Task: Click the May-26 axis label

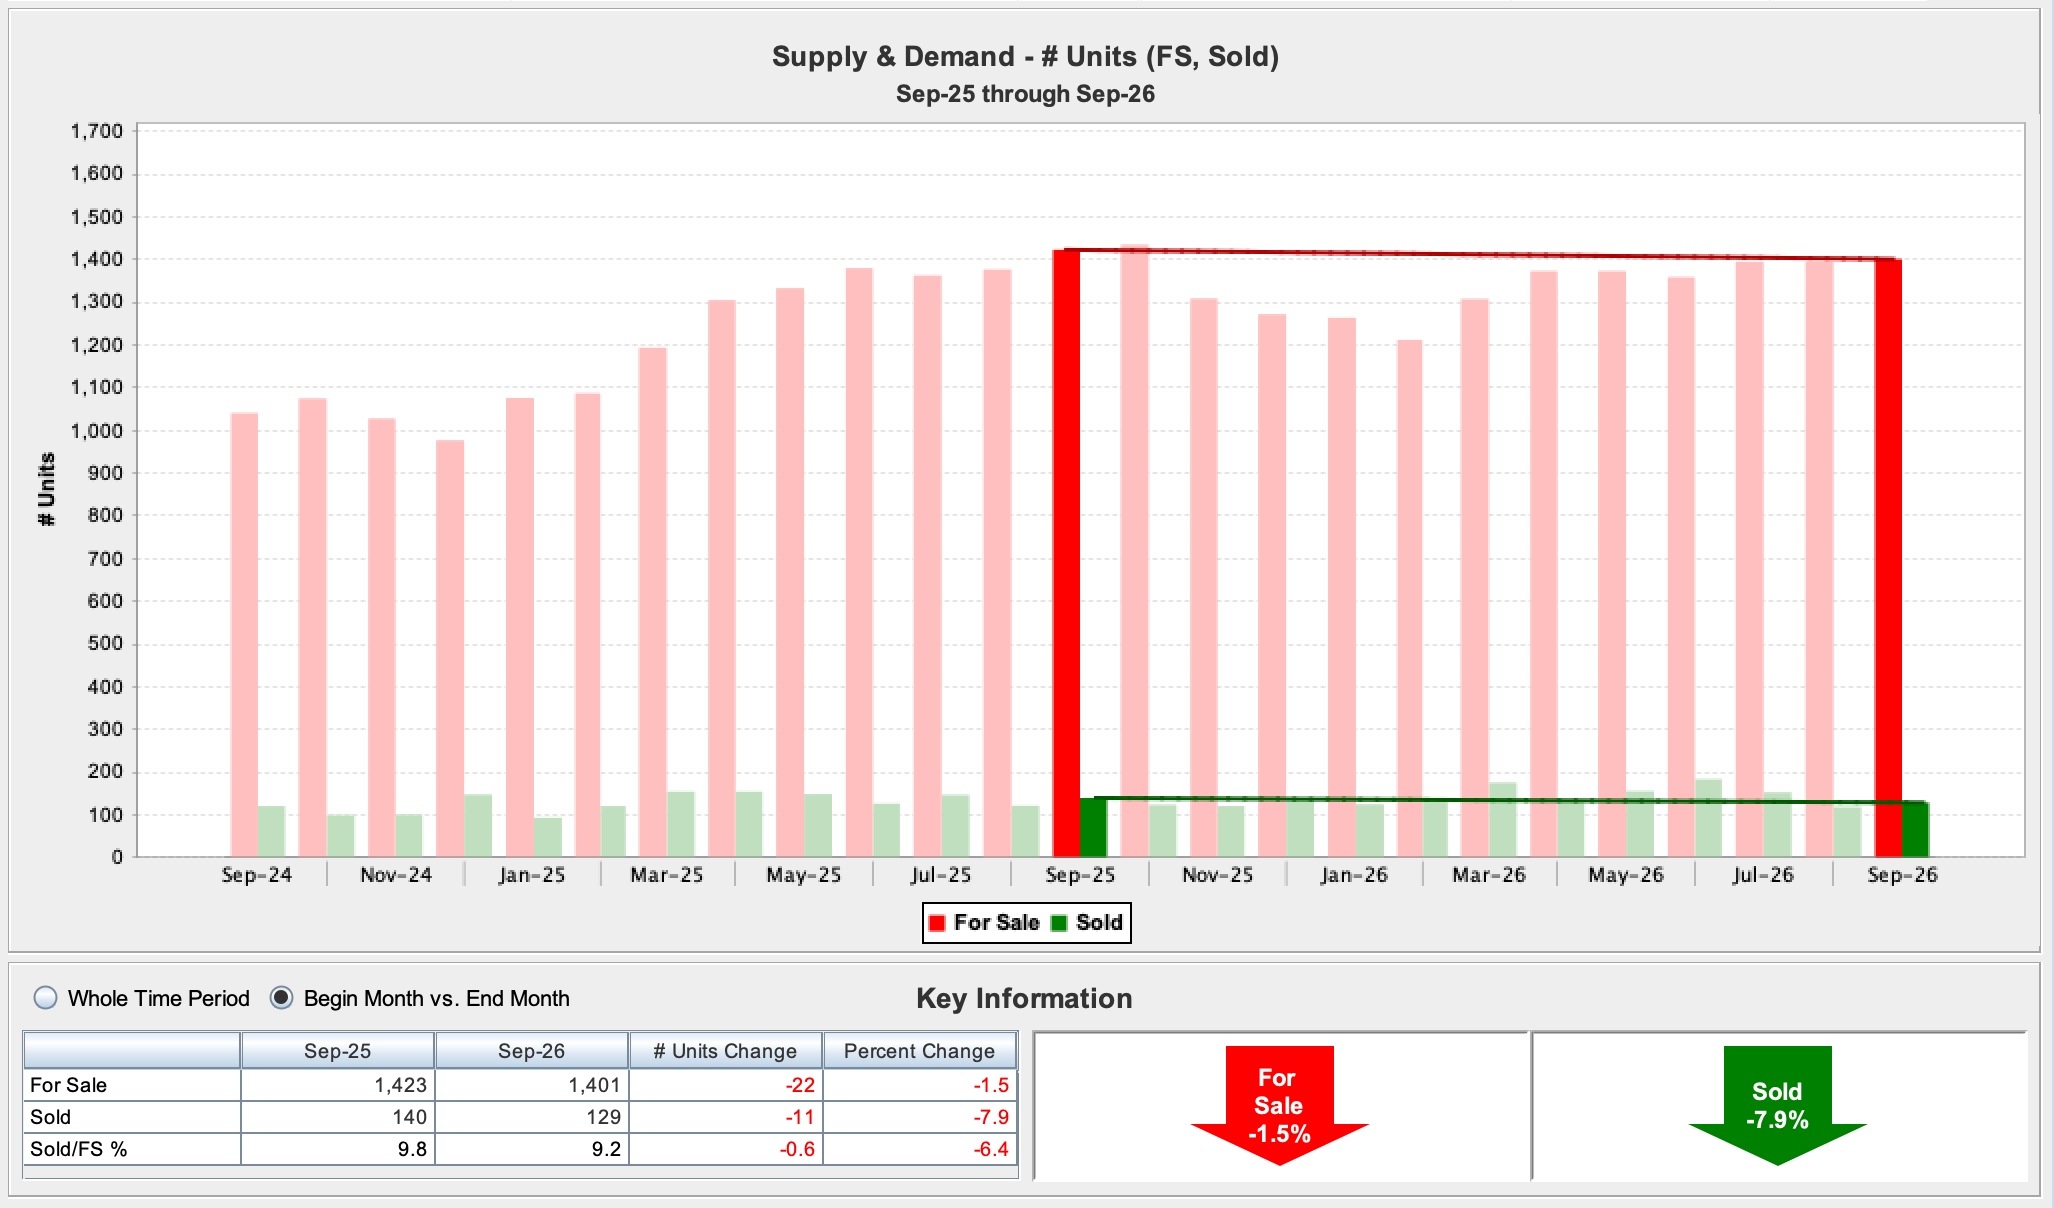Action: (1626, 875)
